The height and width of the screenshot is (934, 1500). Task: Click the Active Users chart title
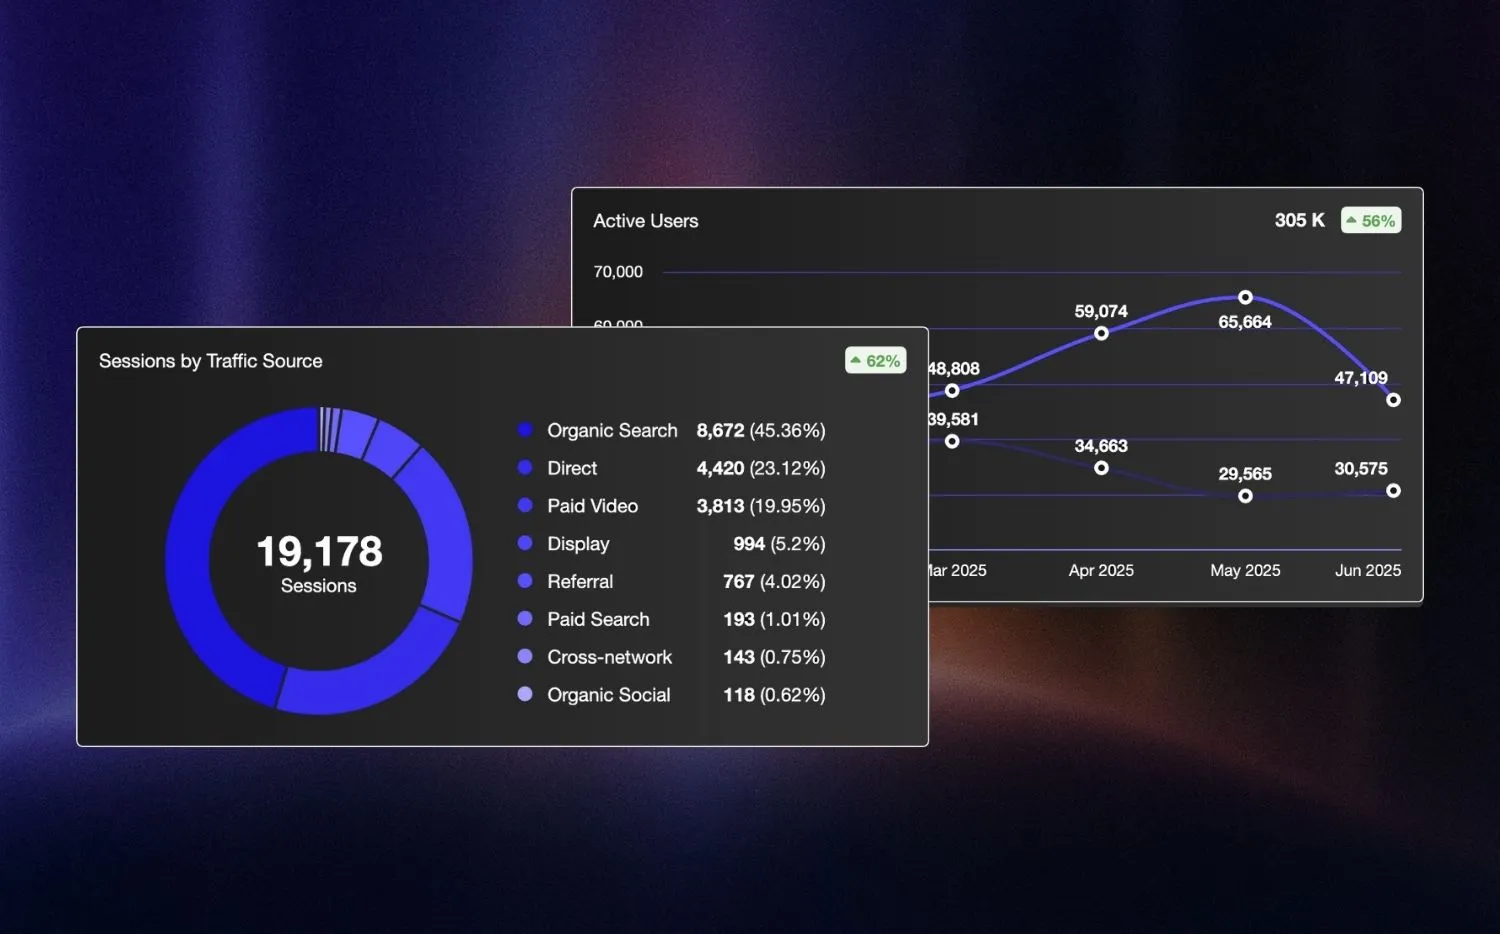click(x=645, y=221)
